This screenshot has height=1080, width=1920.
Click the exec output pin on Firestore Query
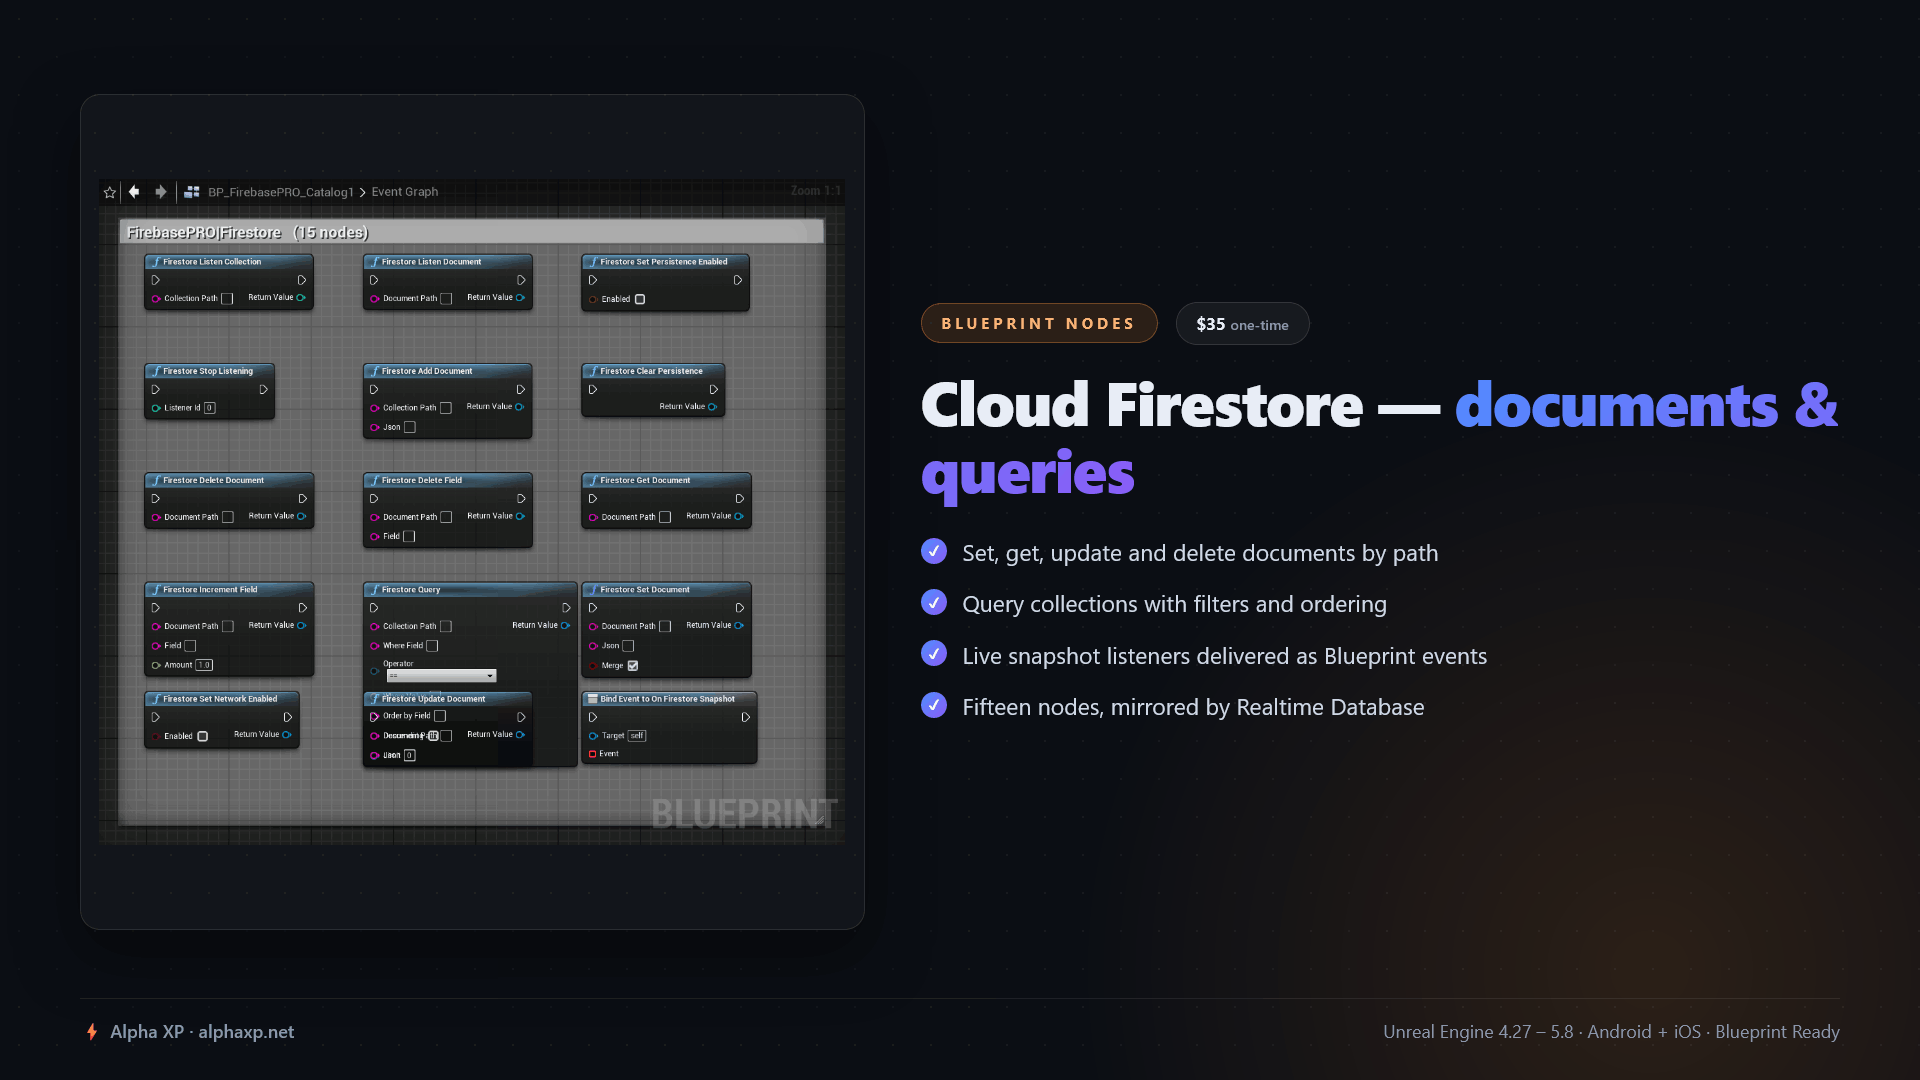(x=566, y=608)
